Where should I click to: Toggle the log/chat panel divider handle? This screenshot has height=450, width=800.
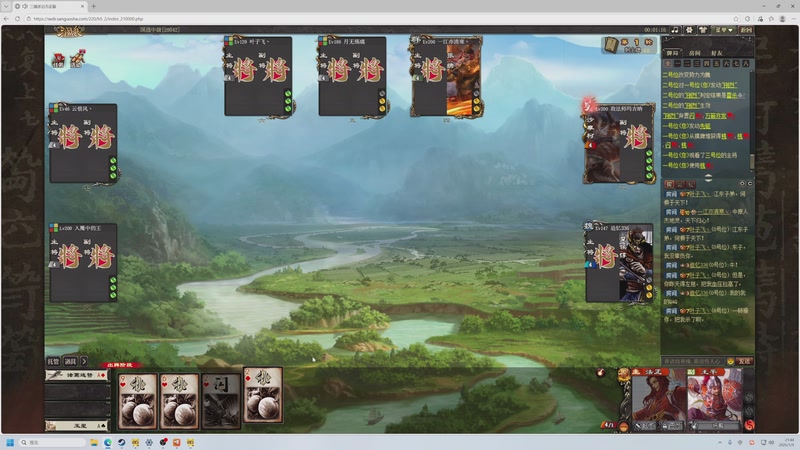708,177
